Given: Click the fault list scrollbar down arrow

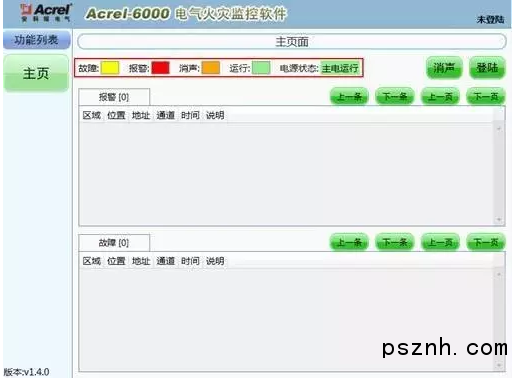Looking at the screenshot, I should 499,365.
